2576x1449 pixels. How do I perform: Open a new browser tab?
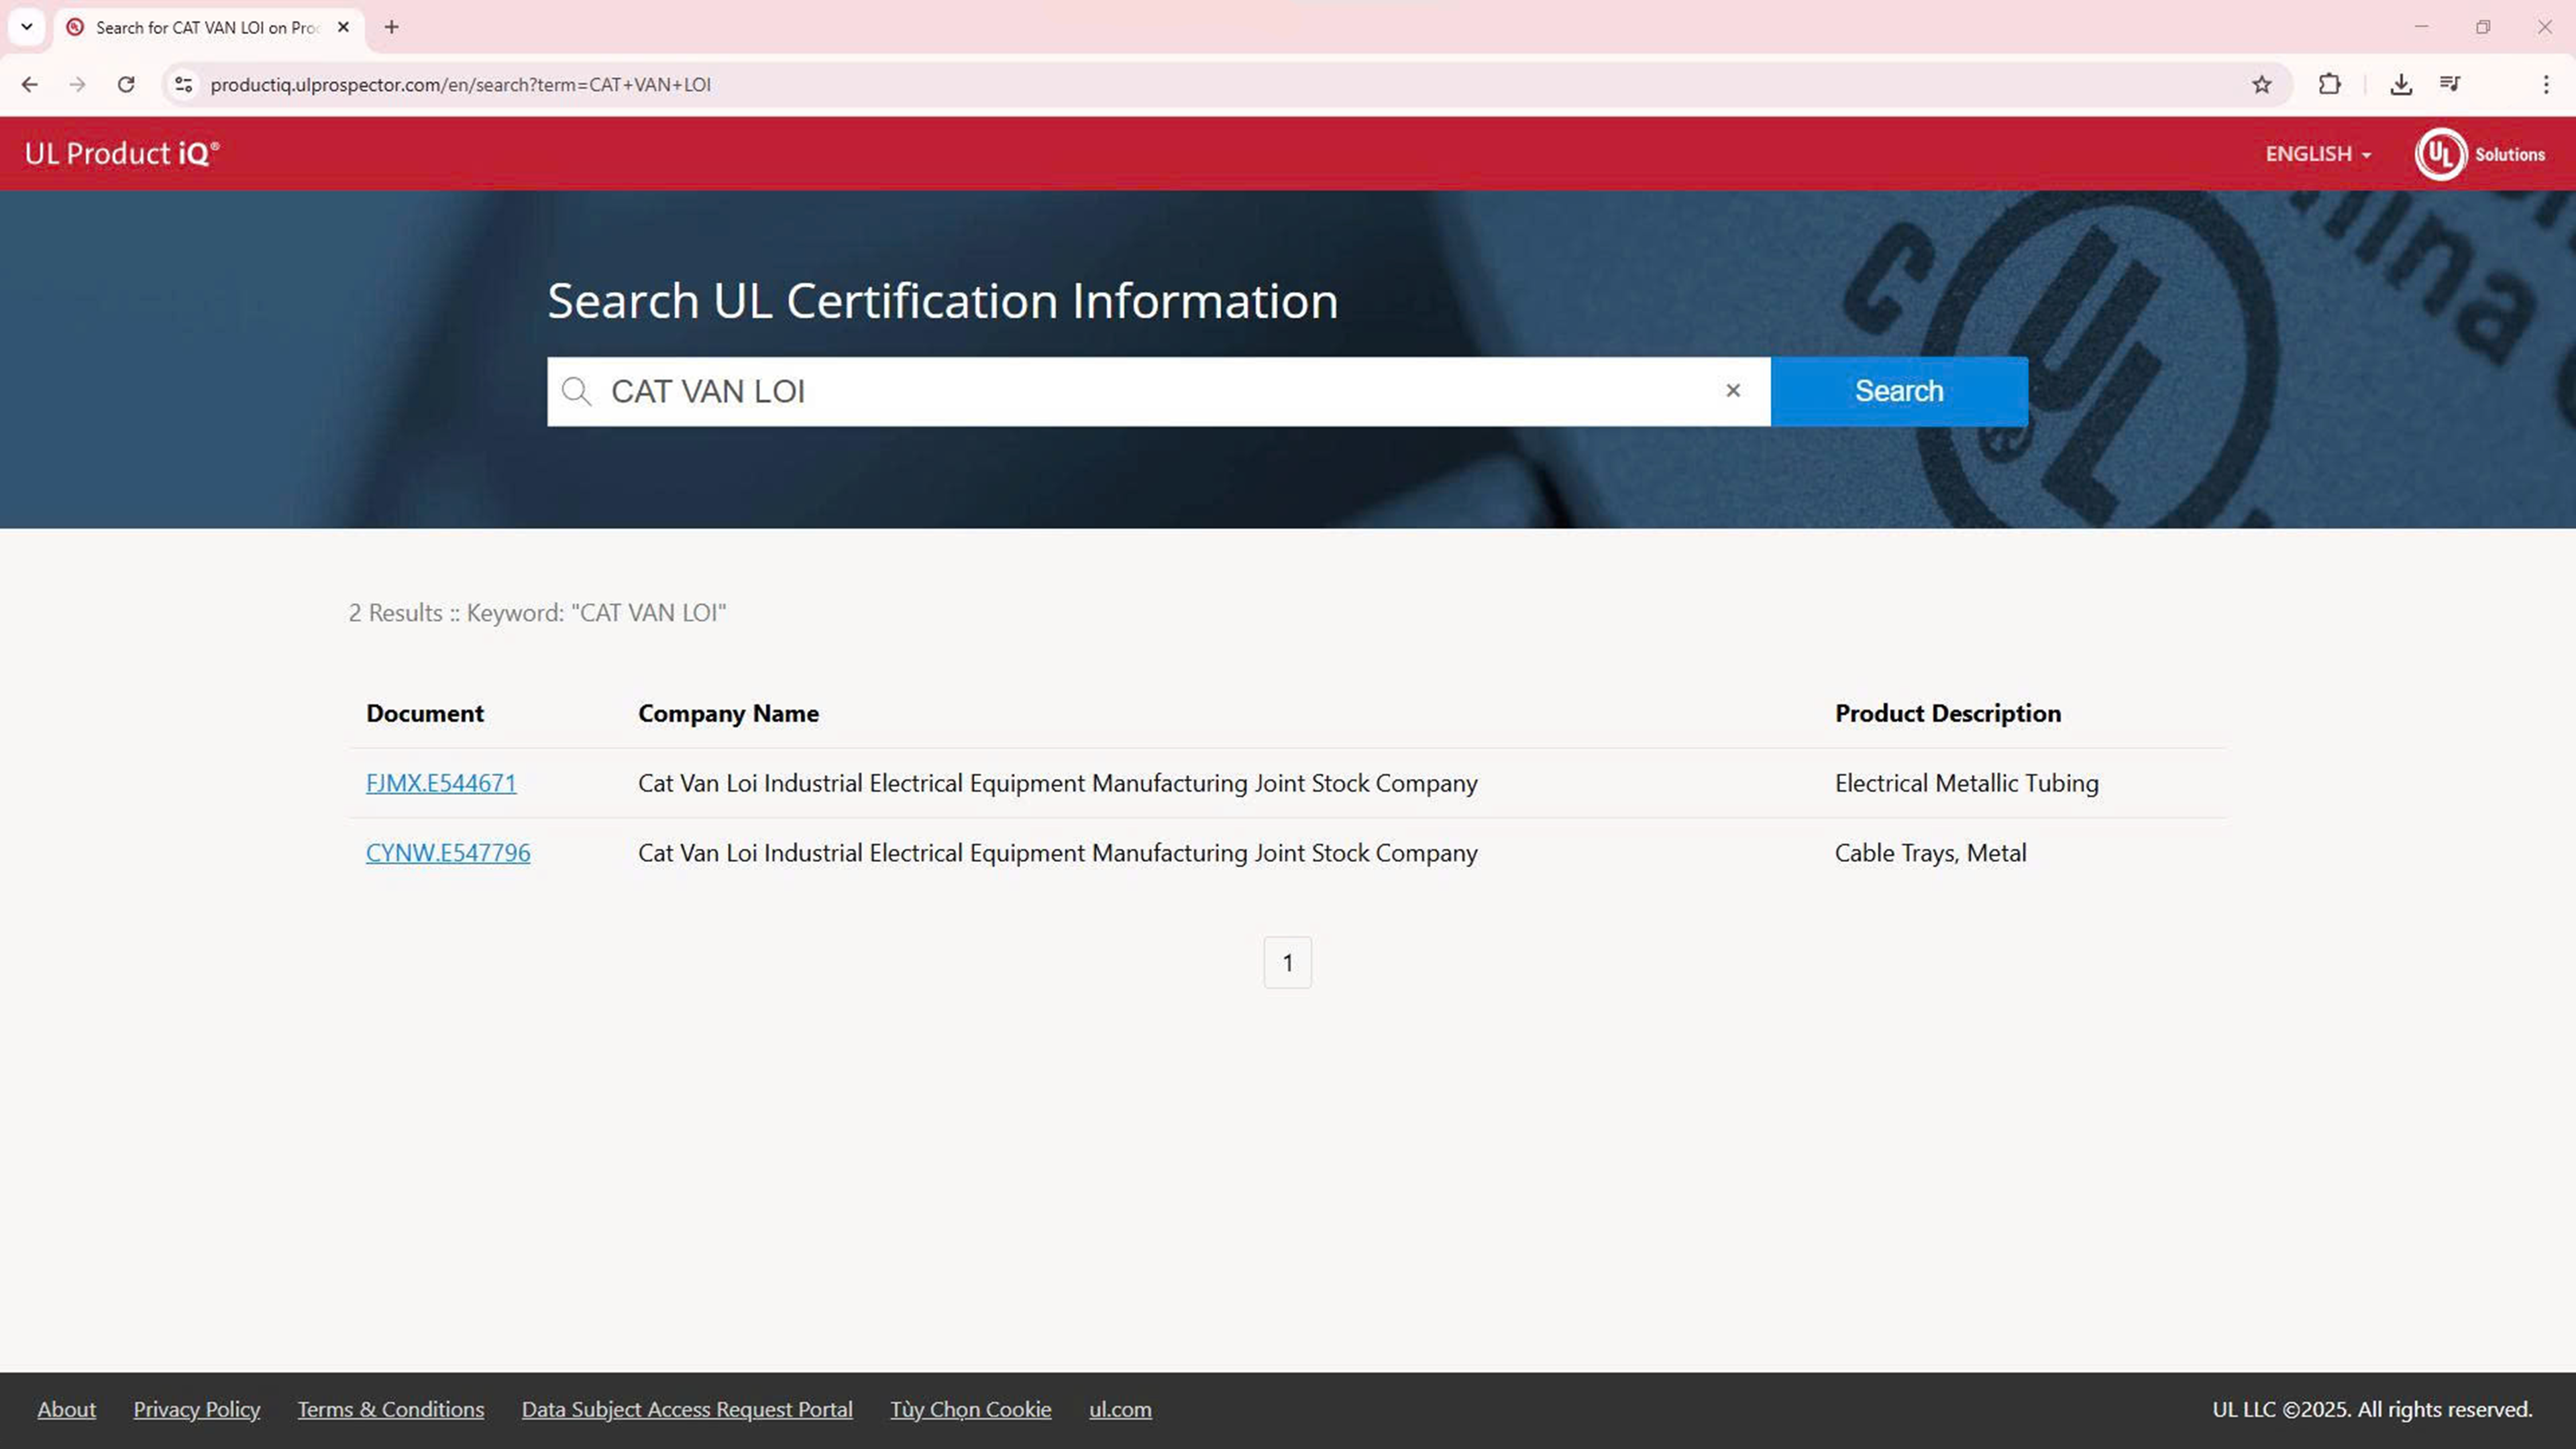(x=392, y=27)
